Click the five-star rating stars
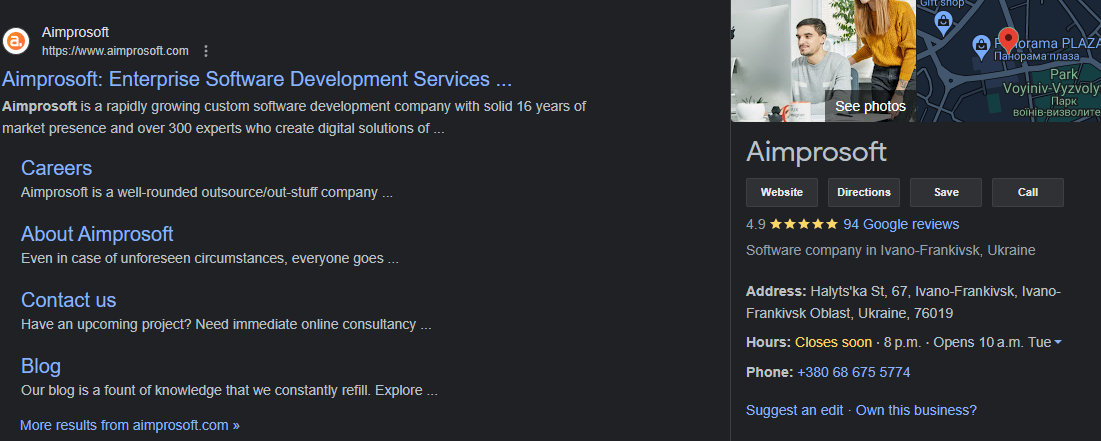This screenshot has height=441, width=1101. point(804,224)
